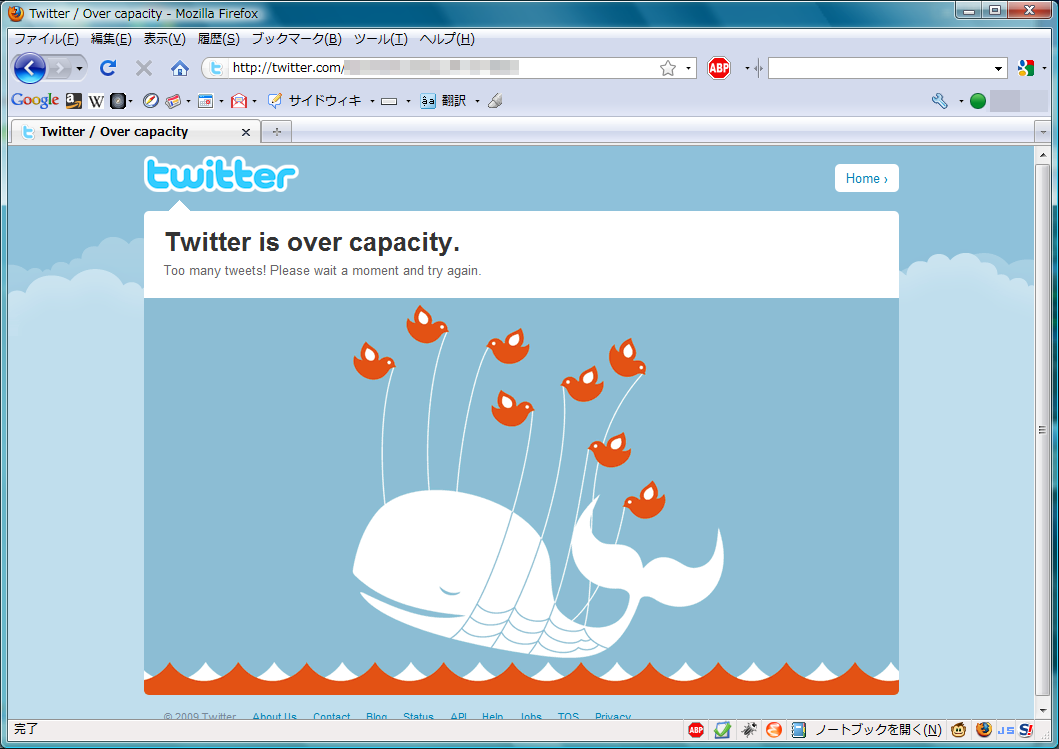The image size is (1059, 749).
Task: Click the vertical scrollbar thumb
Action: pos(1042,430)
